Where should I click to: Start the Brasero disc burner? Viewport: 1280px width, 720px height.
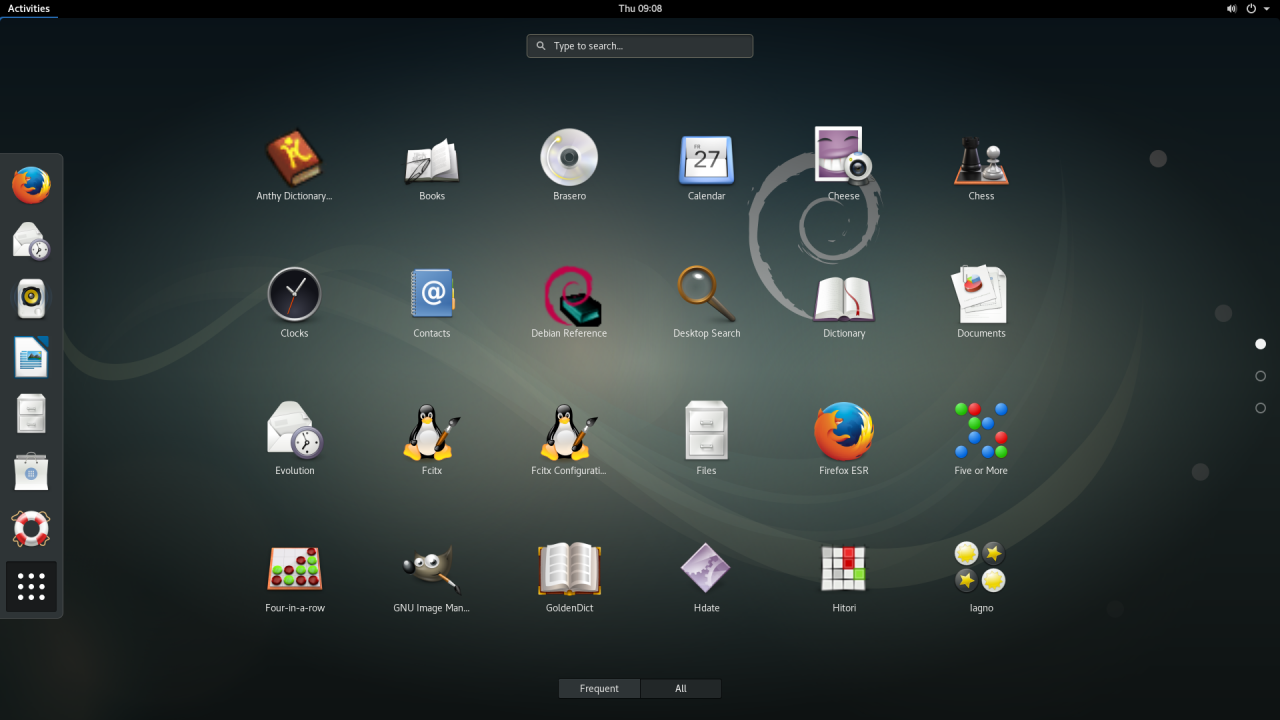tap(569, 157)
